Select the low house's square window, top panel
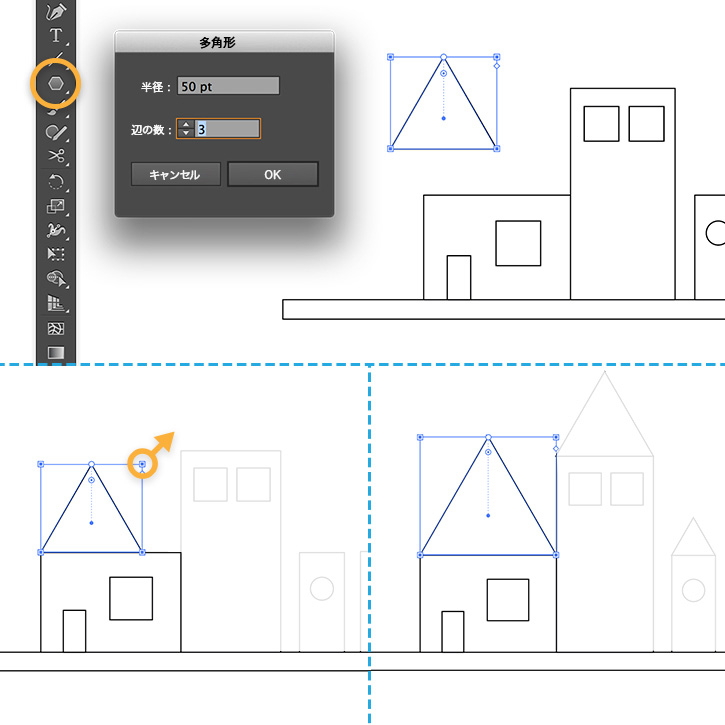 point(518,243)
